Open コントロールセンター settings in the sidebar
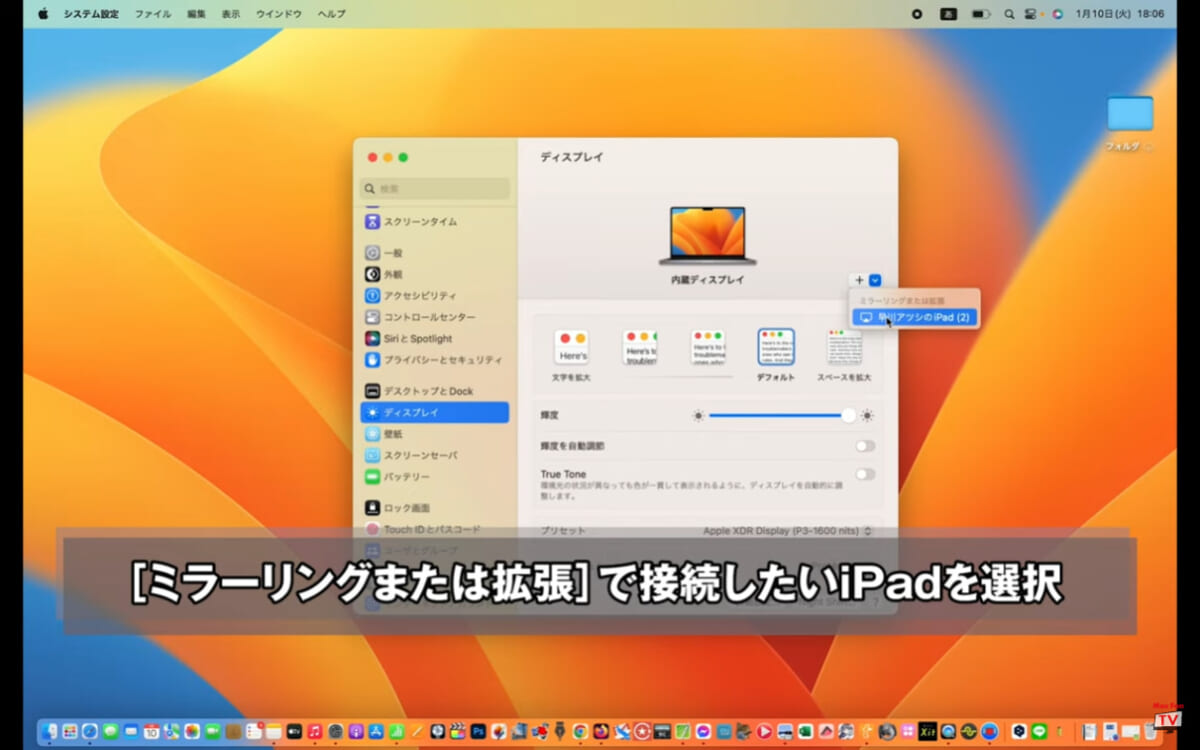 coord(434,317)
